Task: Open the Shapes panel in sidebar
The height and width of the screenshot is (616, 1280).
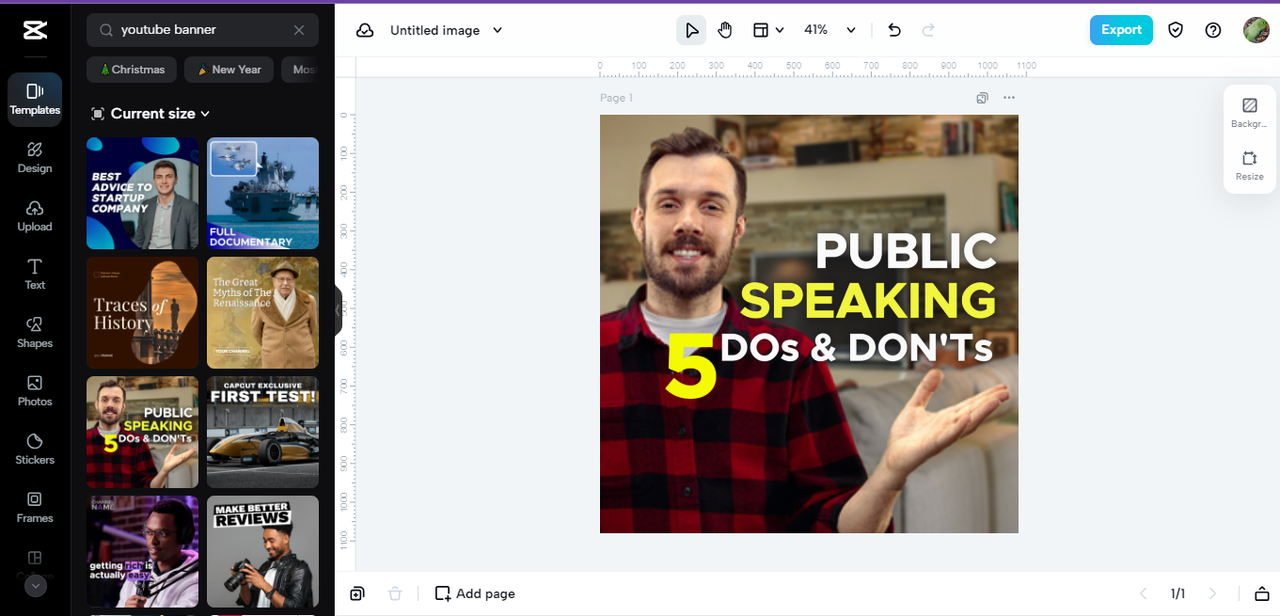Action: (34, 332)
